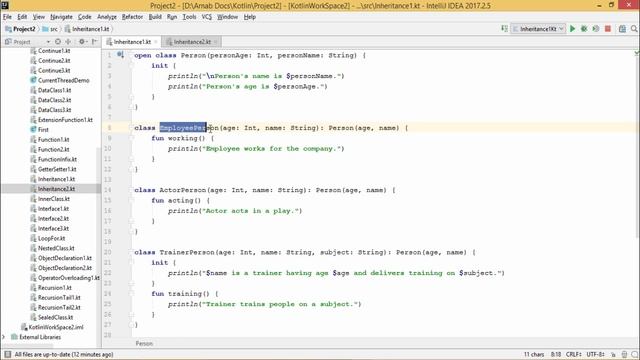Screen dimensions: 640x360
Task: Open the Build menu
Action: click(155, 17)
